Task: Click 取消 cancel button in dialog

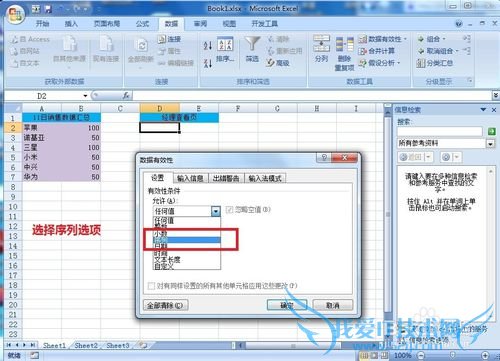Action: click(333, 305)
